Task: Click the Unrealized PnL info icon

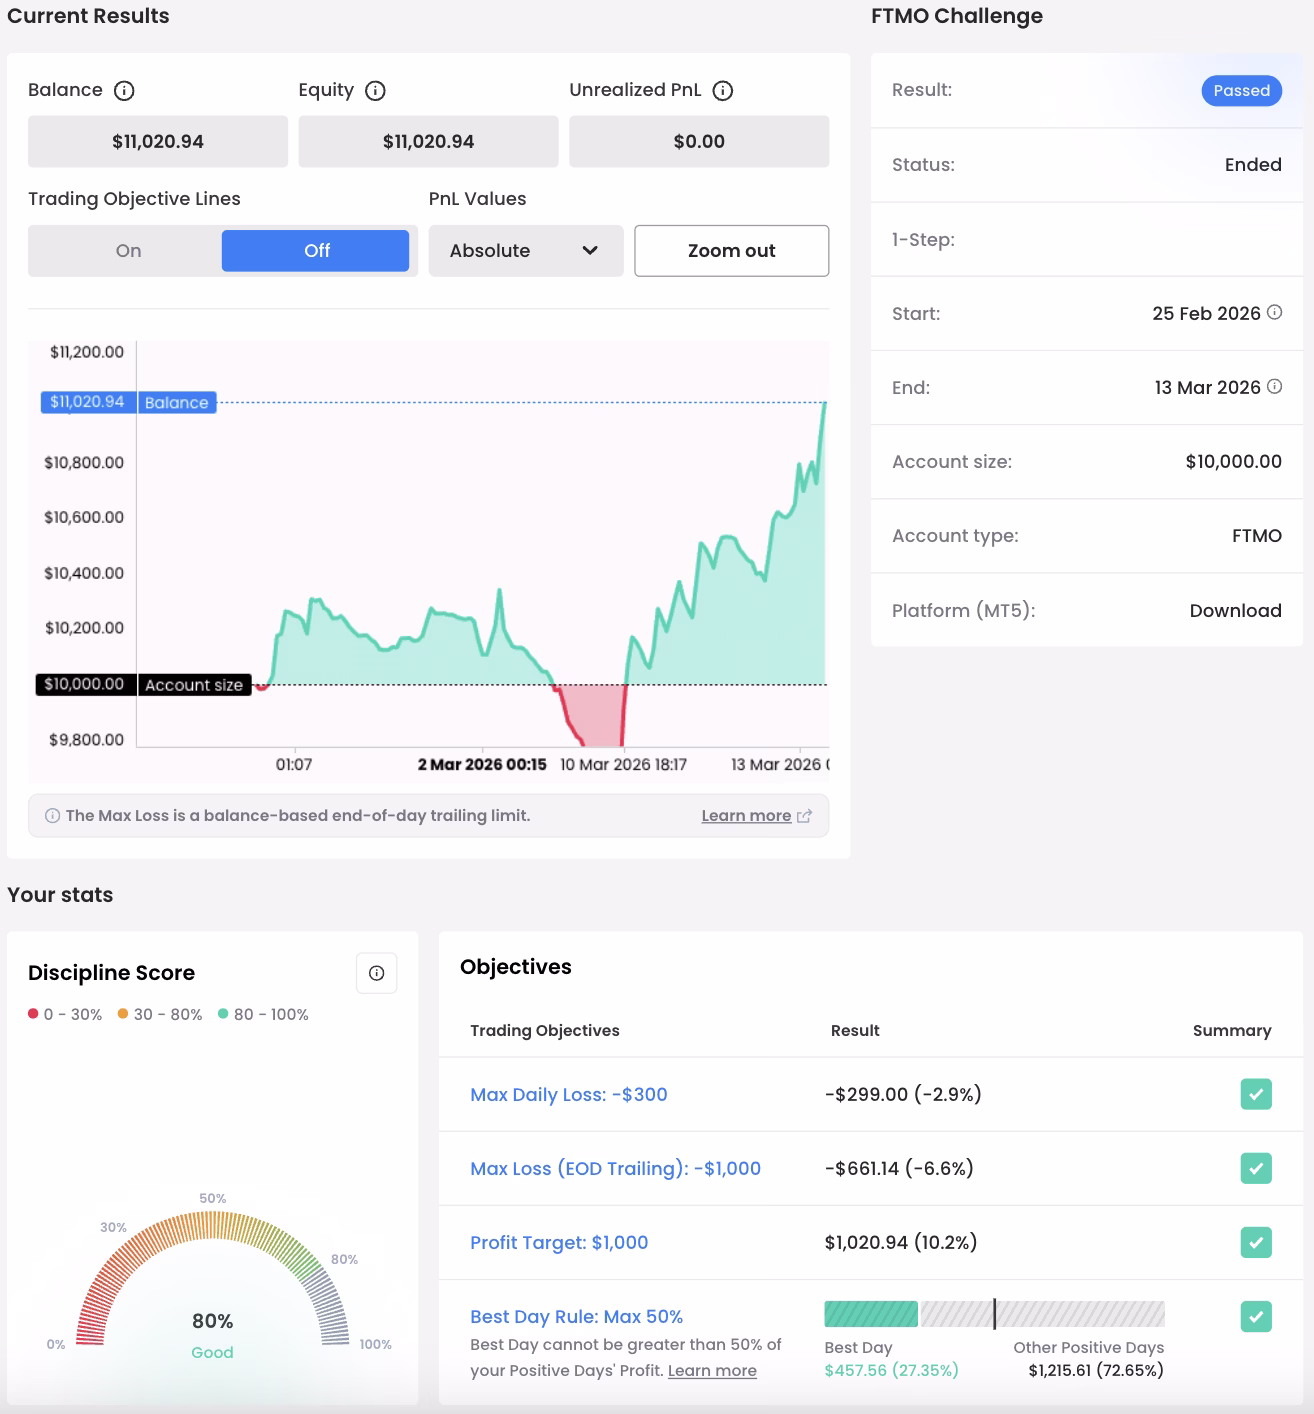Action: click(x=722, y=91)
